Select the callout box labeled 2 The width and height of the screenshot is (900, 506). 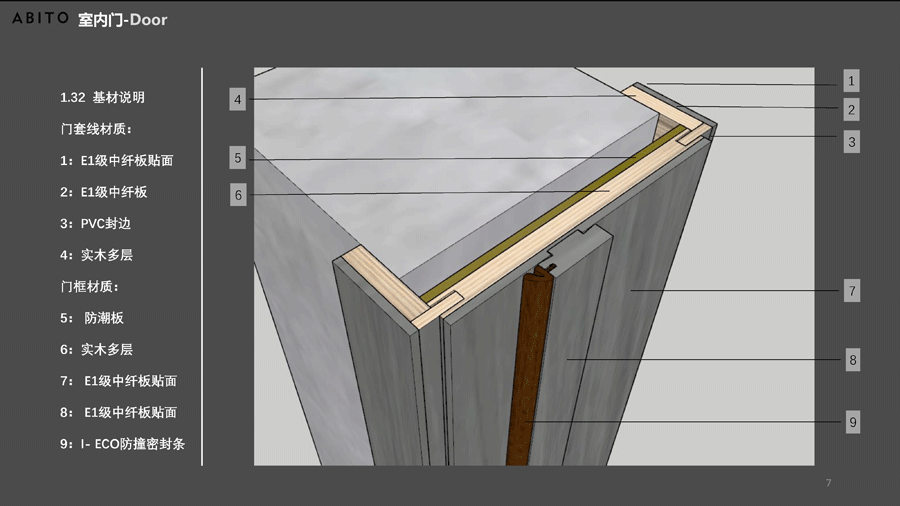click(851, 110)
